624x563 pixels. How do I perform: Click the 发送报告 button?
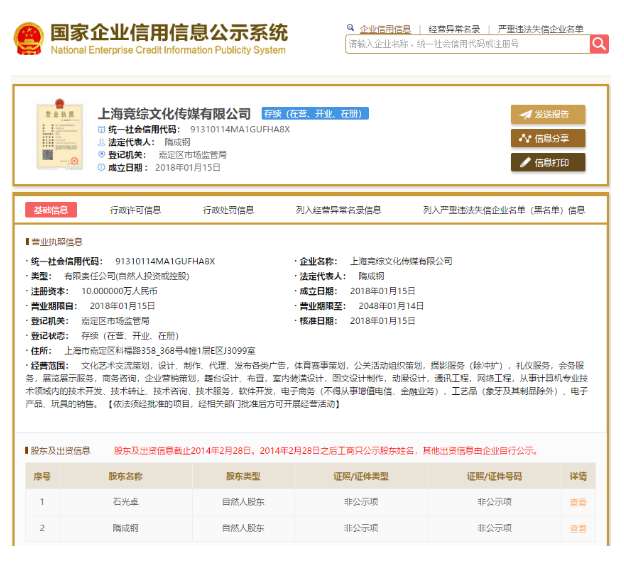[x=548, y=115]
